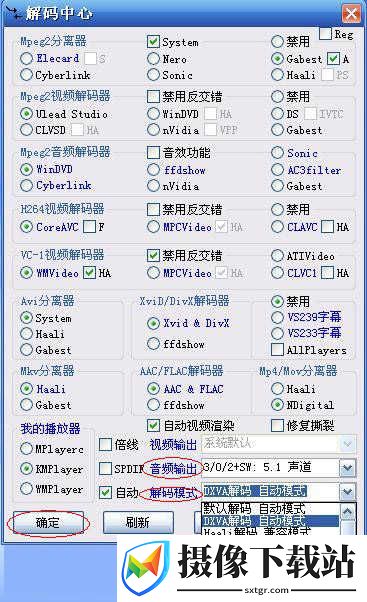The height and width of the screenshot is (602, 367).
Task: Click the 确定 button
Action: [48, 523]
